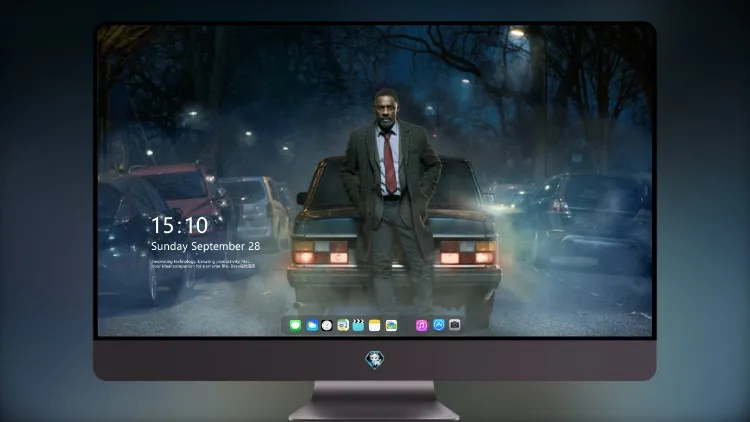The image size is (750, 422).
Task: Open the Weather app in dock
Action: 311,325
